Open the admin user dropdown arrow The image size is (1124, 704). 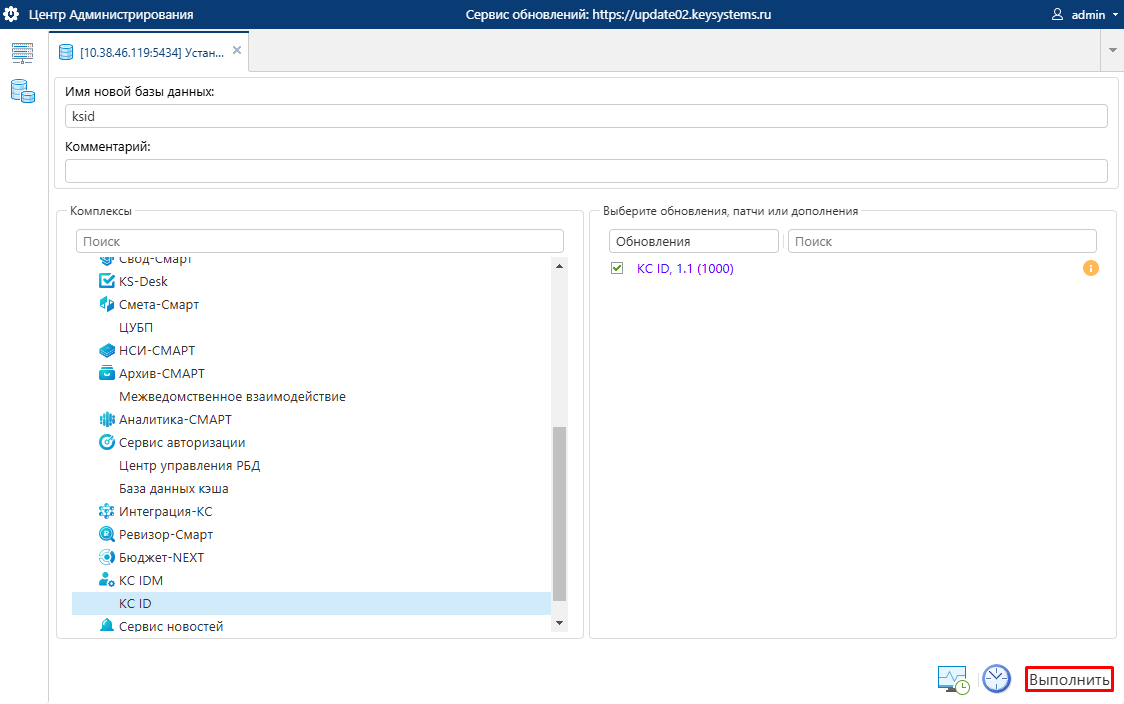(1115, 14)
